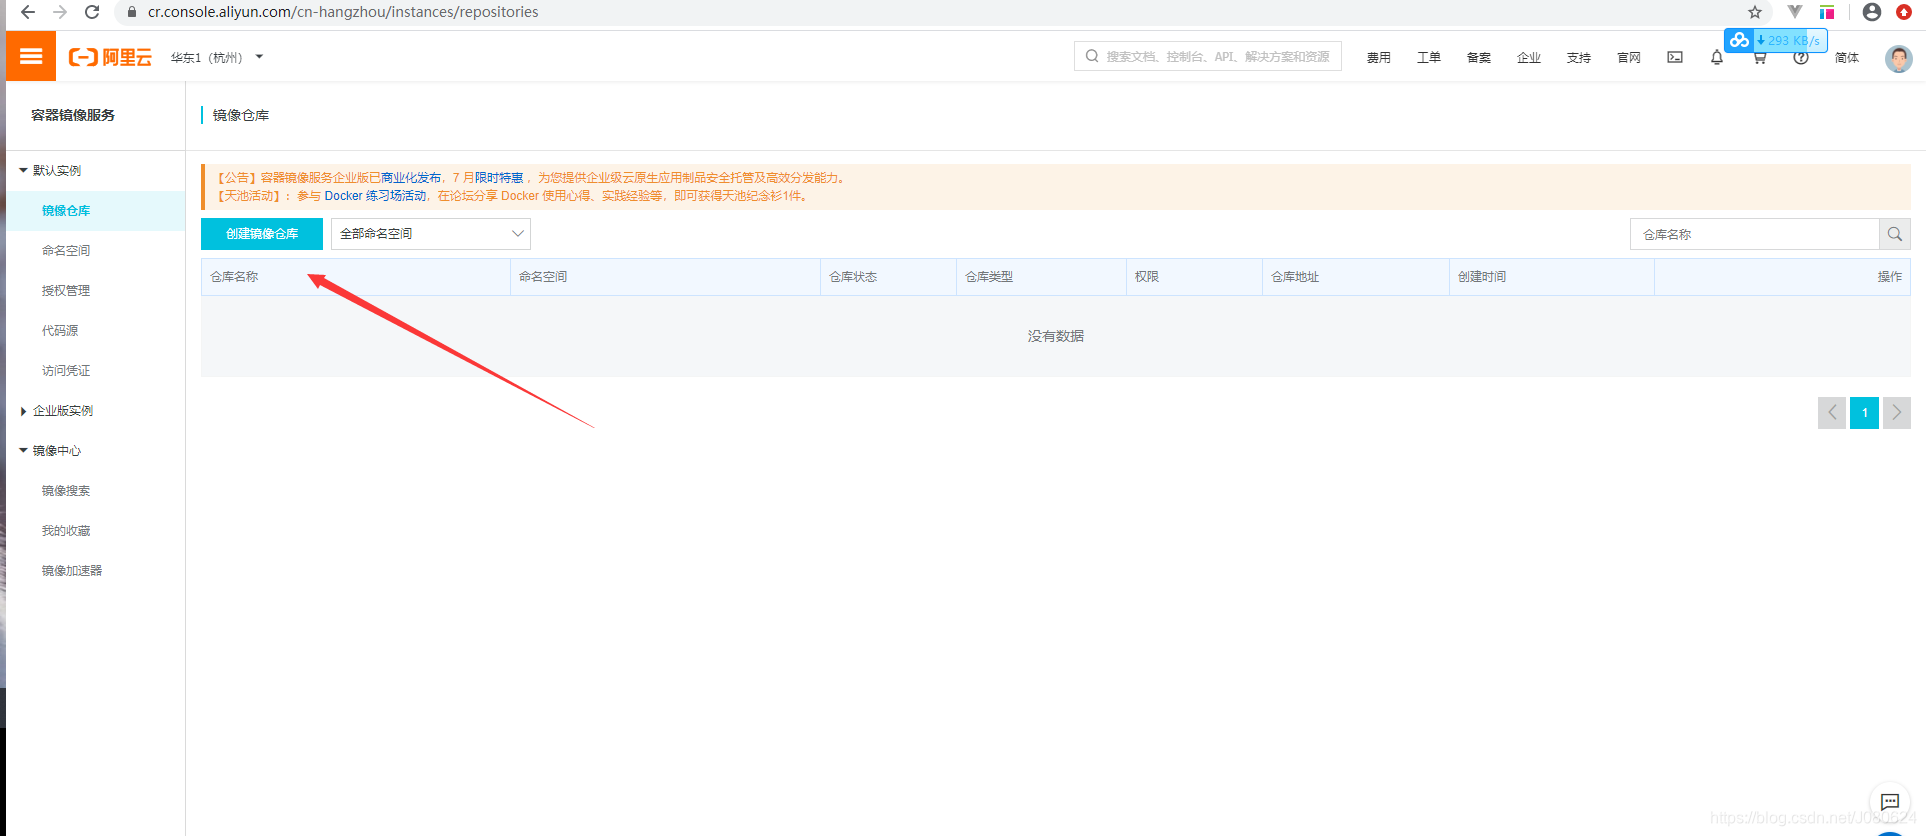Expand the 企业版实例 section

pos(56,410)
